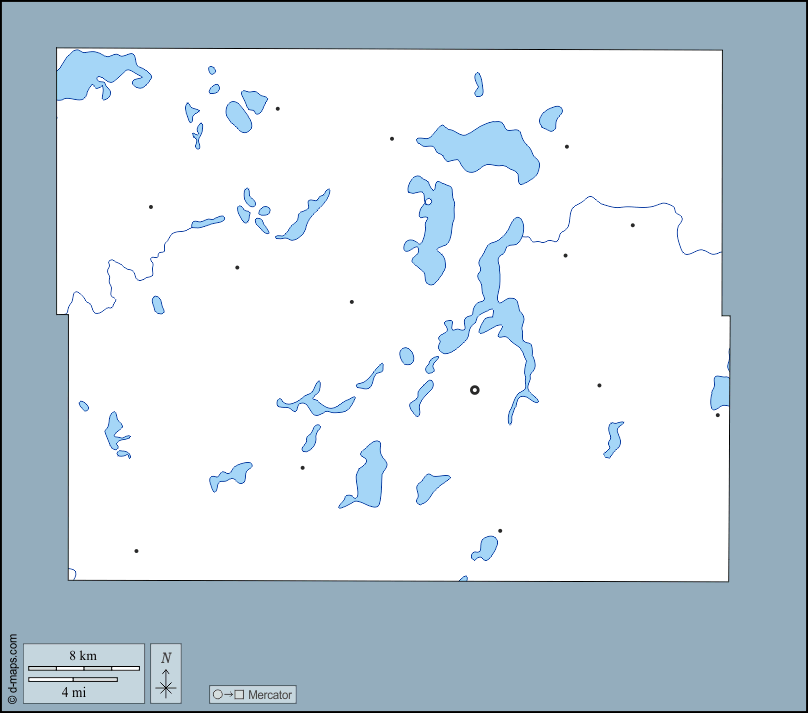Image resolution: width=808 pixels, height=713 pixels.
Task: Click the ringed capital marker on the map
Action: [475, 390]
